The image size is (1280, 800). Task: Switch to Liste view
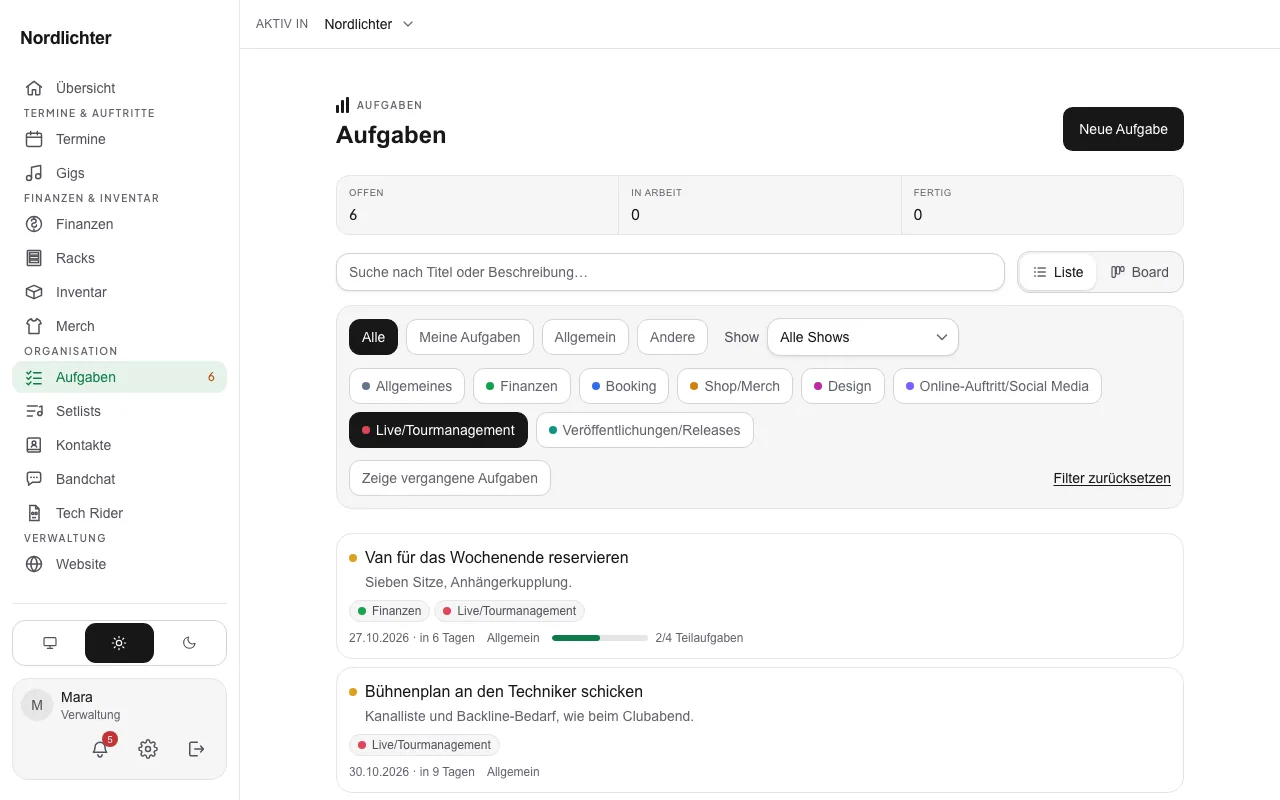pos(1058,272)
